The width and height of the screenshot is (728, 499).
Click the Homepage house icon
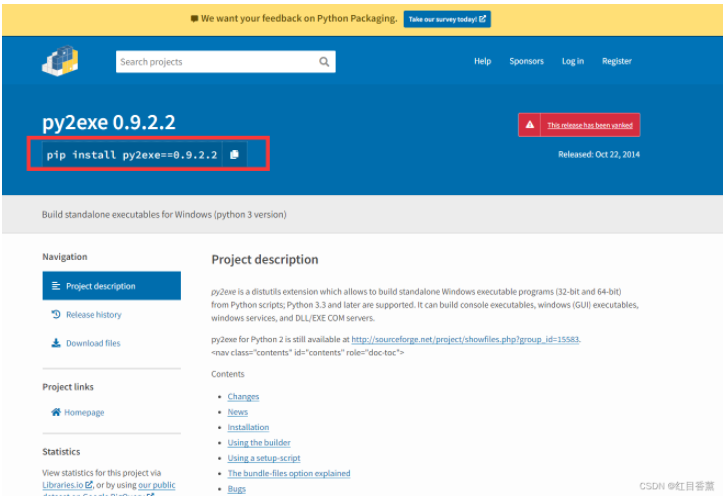(x=56, y=412)
